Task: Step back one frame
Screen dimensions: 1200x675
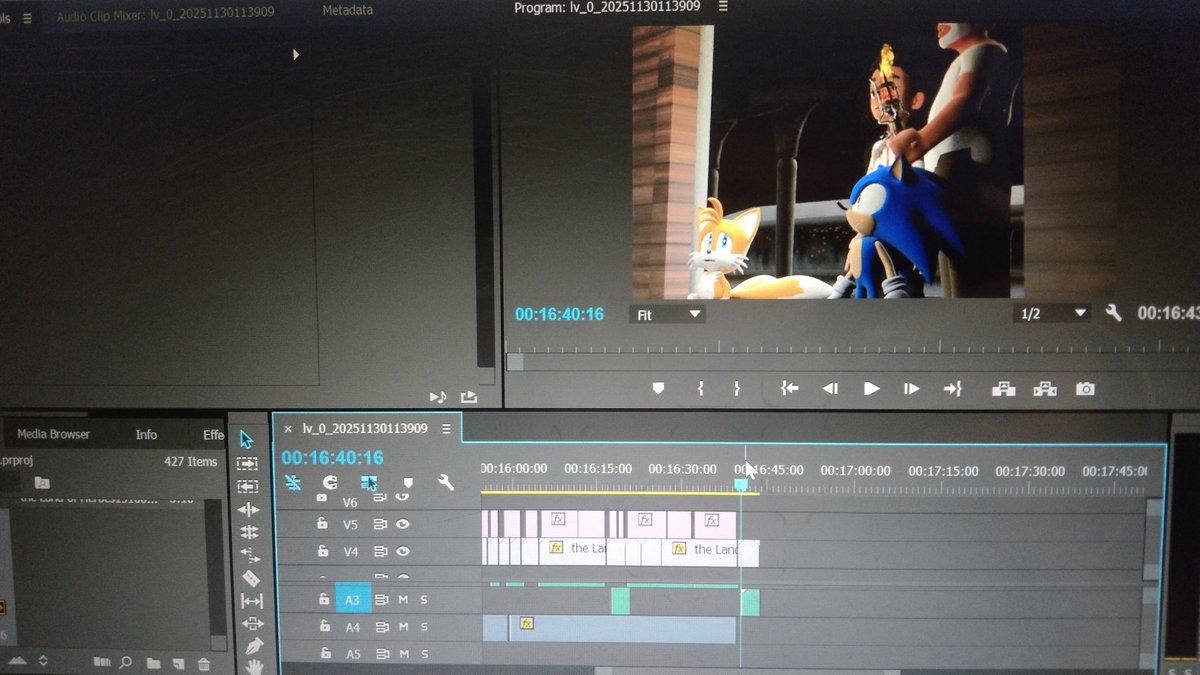Action: tap(830, 388)
